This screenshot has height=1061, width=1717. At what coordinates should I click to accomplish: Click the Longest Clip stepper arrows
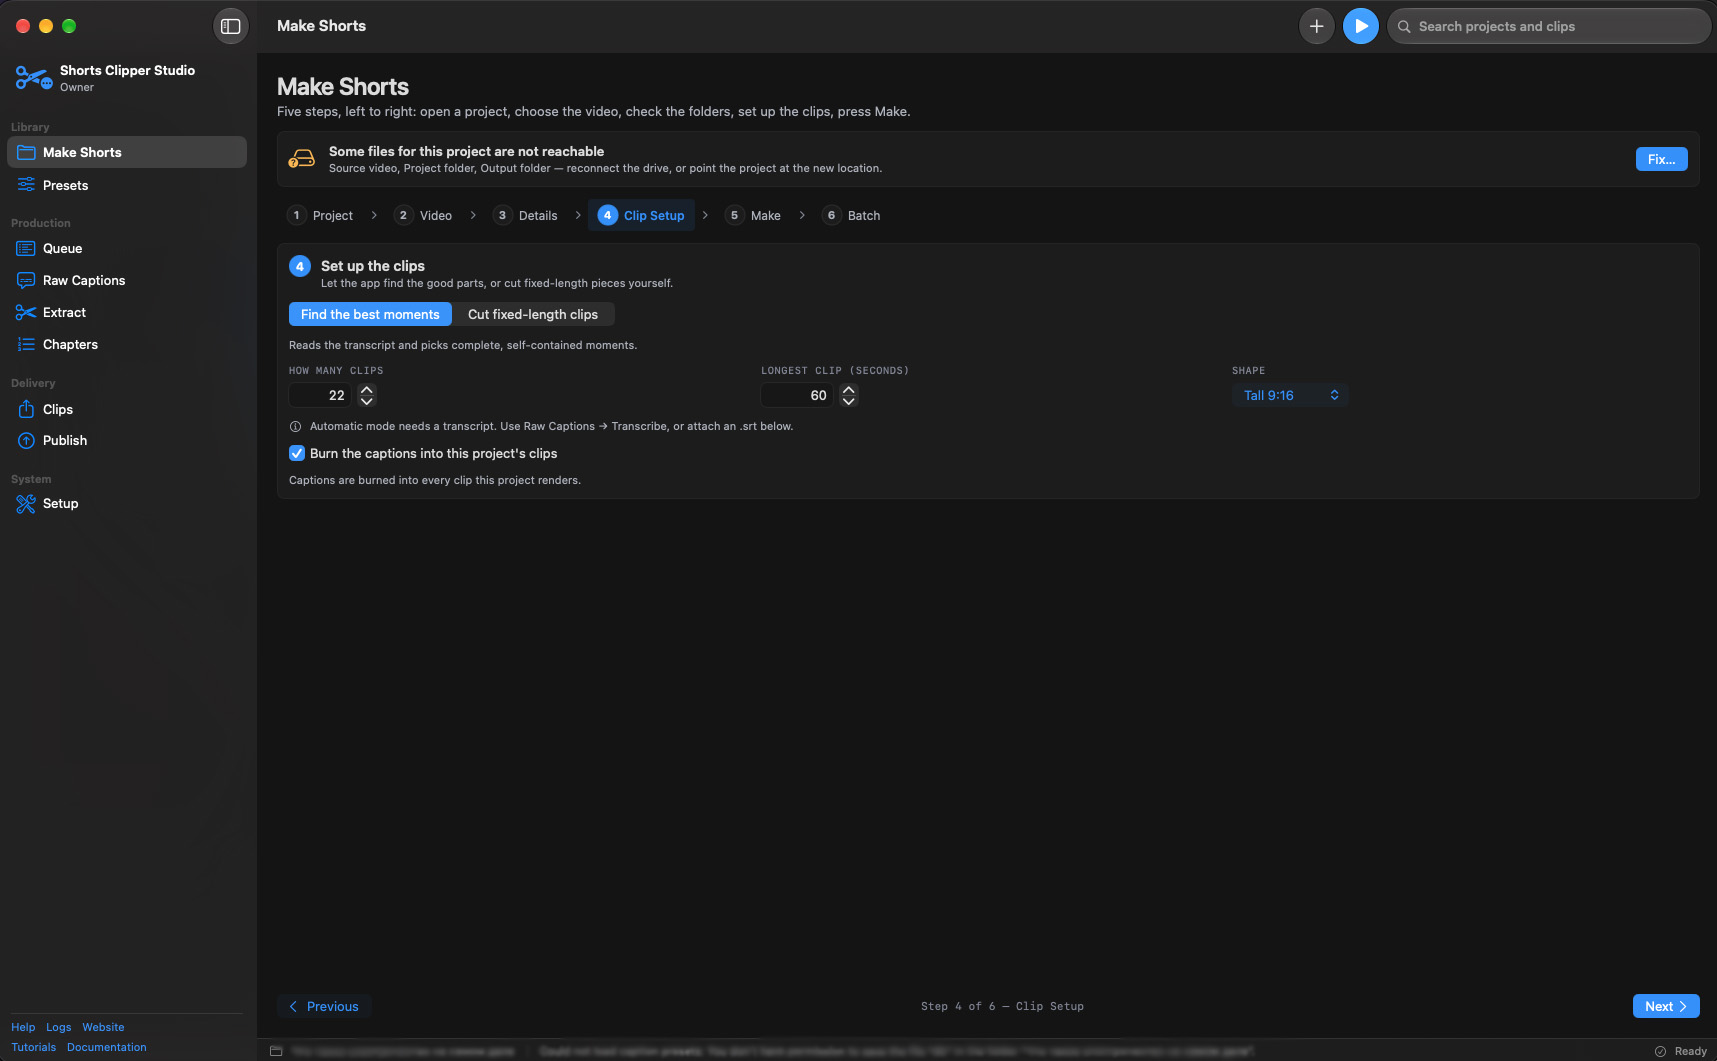849,395
